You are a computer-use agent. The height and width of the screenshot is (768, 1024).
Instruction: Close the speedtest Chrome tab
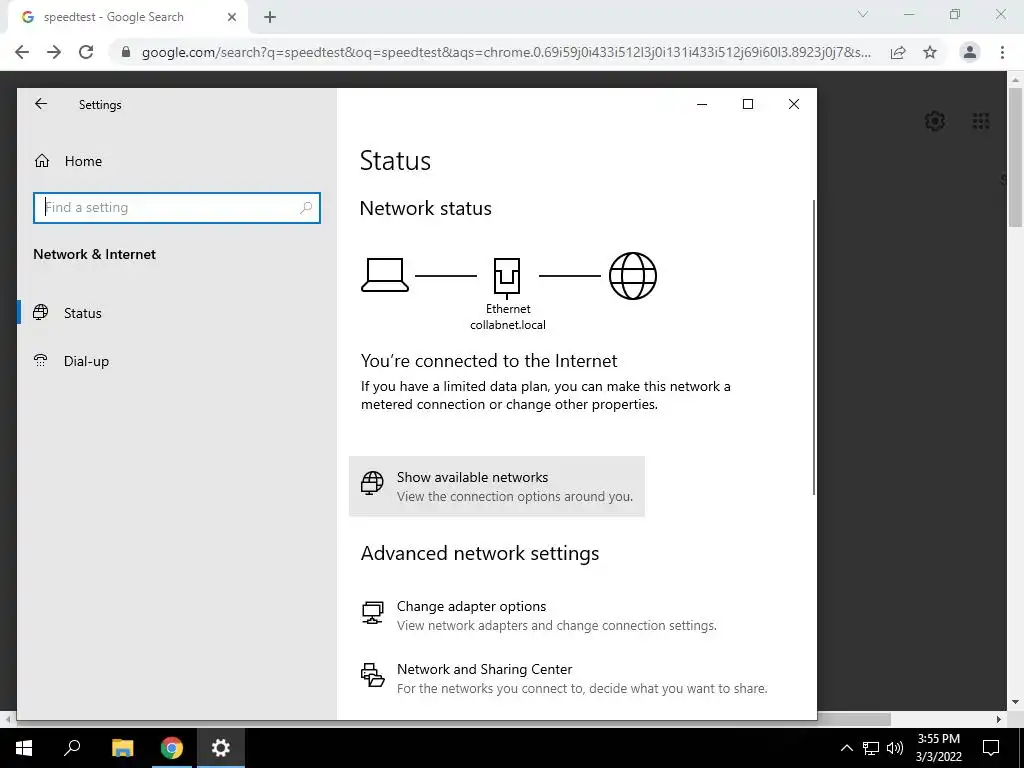[231, 17]
